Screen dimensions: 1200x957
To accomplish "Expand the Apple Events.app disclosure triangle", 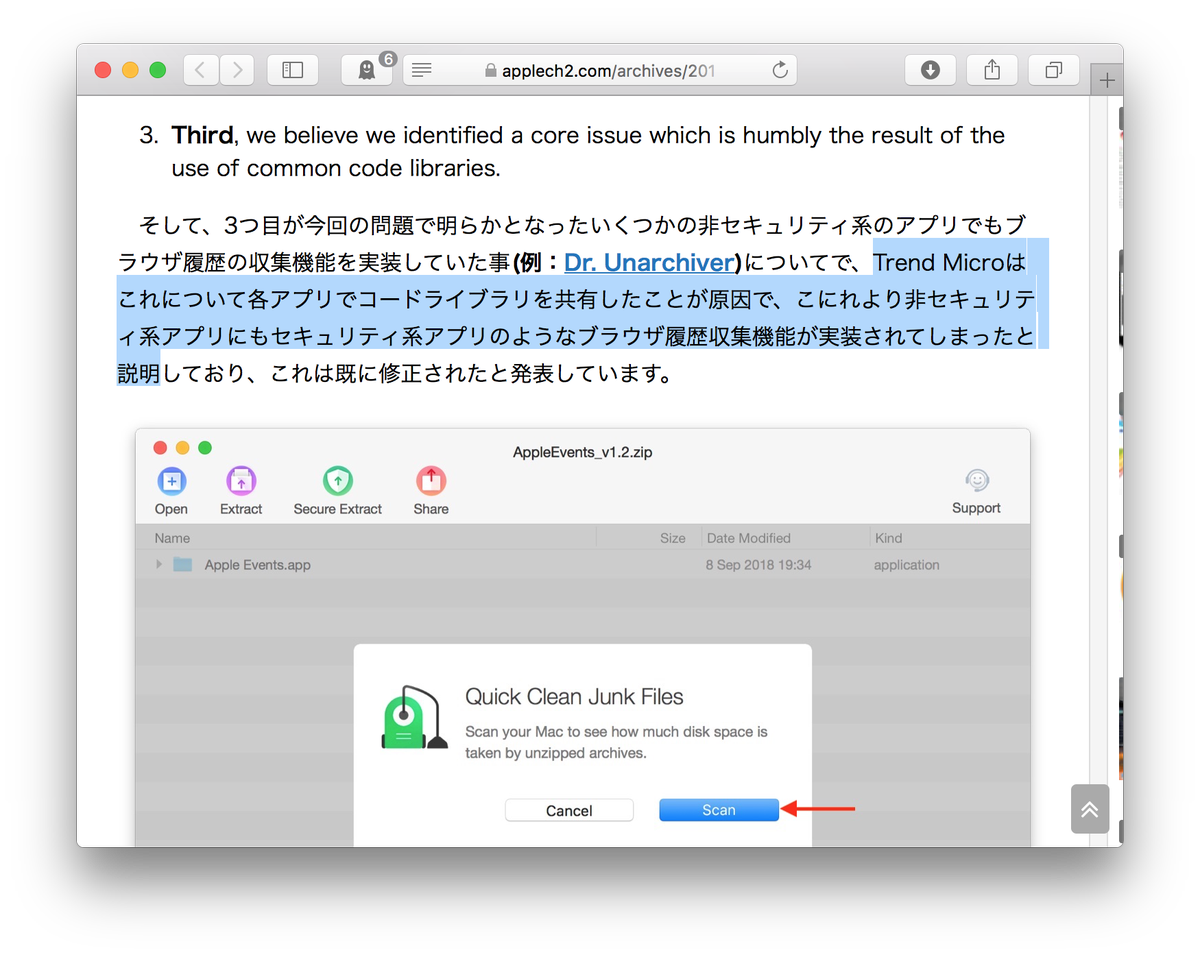I will tap(159, 564).
